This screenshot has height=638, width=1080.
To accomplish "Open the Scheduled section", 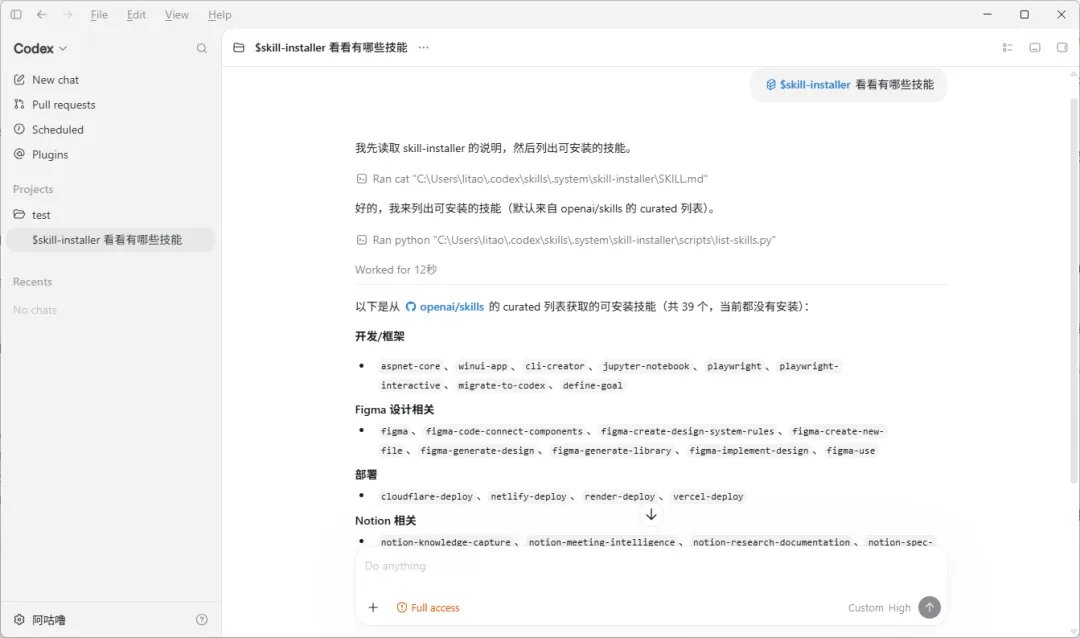I will (57, 130).
